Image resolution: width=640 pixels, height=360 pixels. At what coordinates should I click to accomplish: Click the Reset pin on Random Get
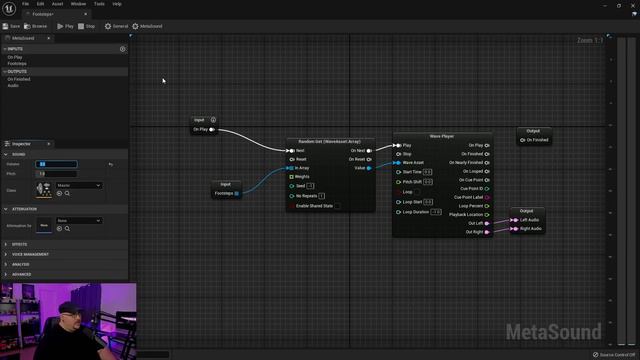tap(292, 159)
